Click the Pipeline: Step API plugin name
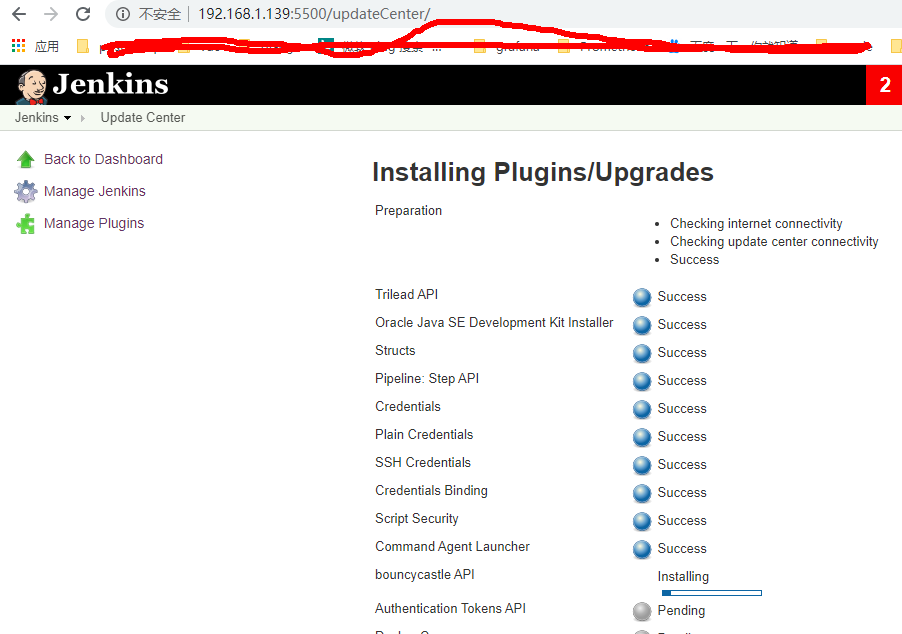This screenshot has height=634, width=902. click(427, 379)
